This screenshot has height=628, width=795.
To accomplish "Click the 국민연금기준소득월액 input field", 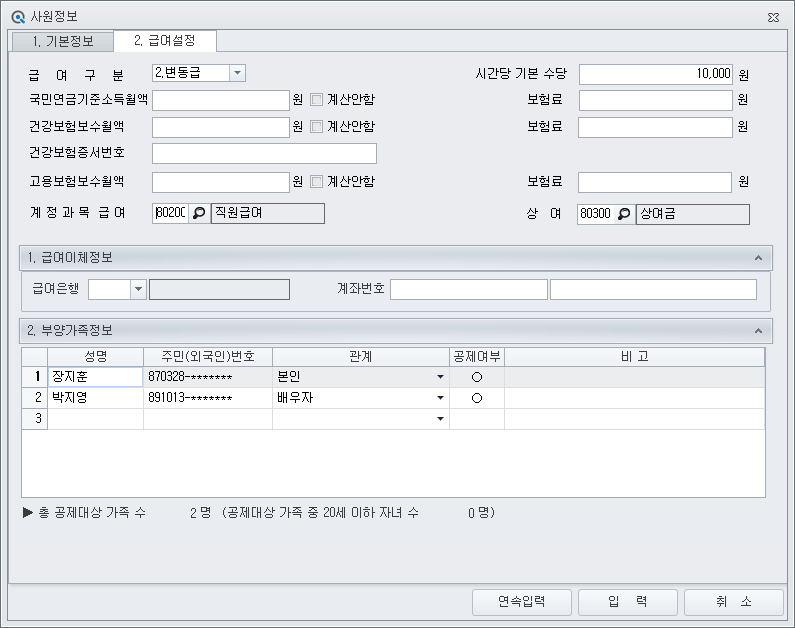I will click(x=221, y=100).
